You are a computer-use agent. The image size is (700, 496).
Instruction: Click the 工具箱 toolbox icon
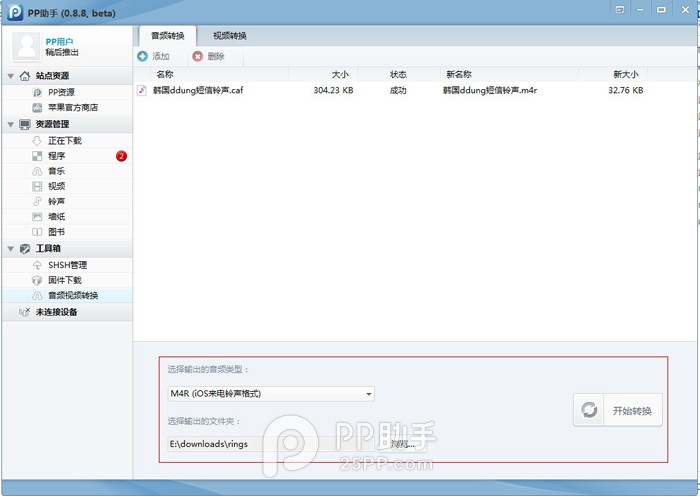pos(25,249)
